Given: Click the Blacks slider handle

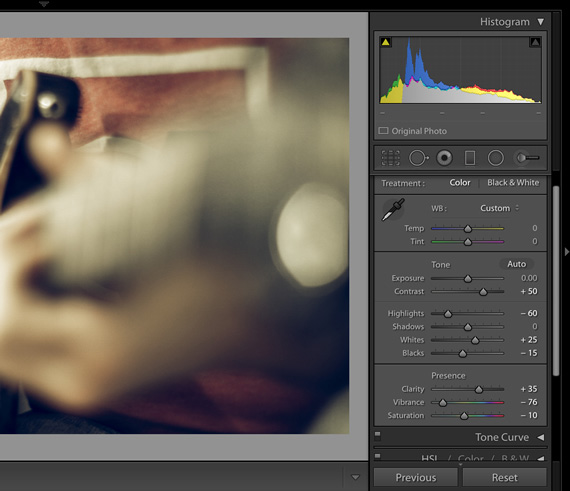Looking at the screenshot, I should click(x=462, y=353).
